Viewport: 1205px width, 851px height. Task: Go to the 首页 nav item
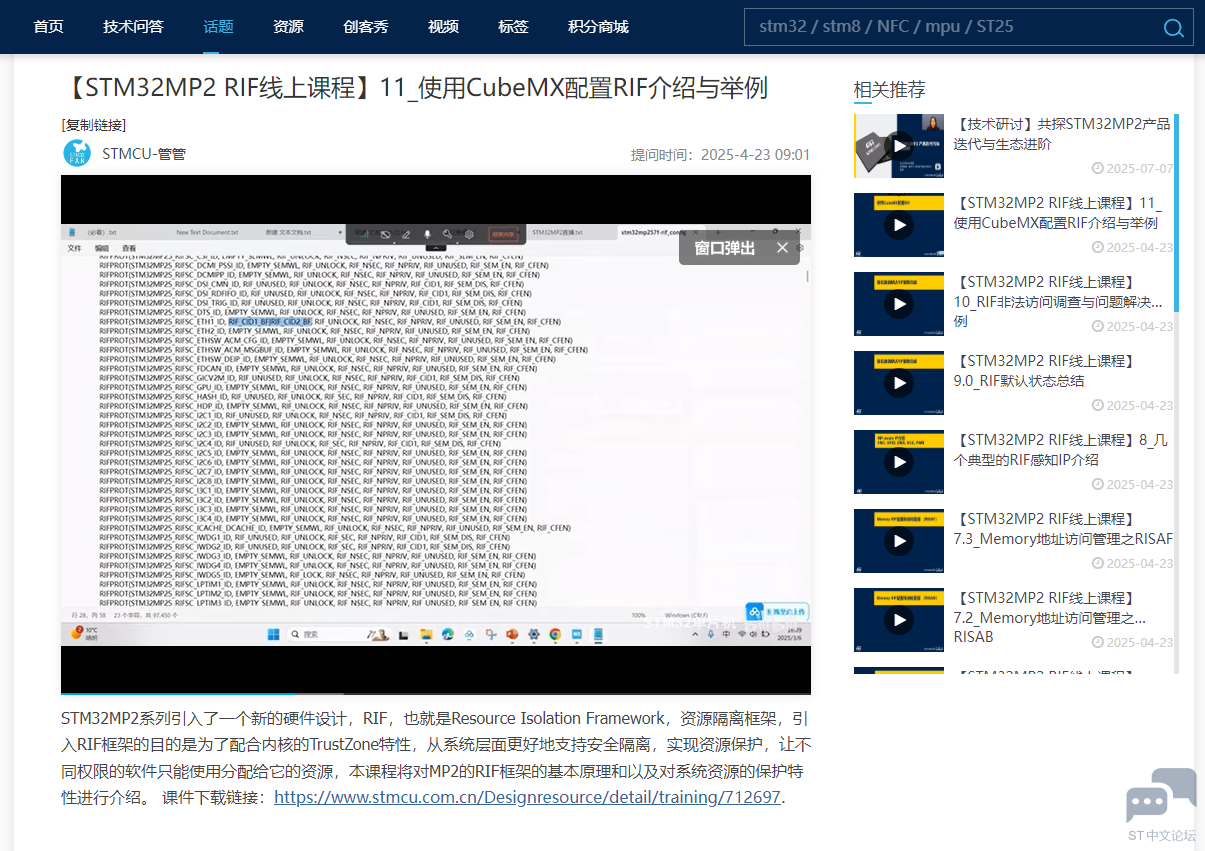pyautogui.click(x=48, y=27)
